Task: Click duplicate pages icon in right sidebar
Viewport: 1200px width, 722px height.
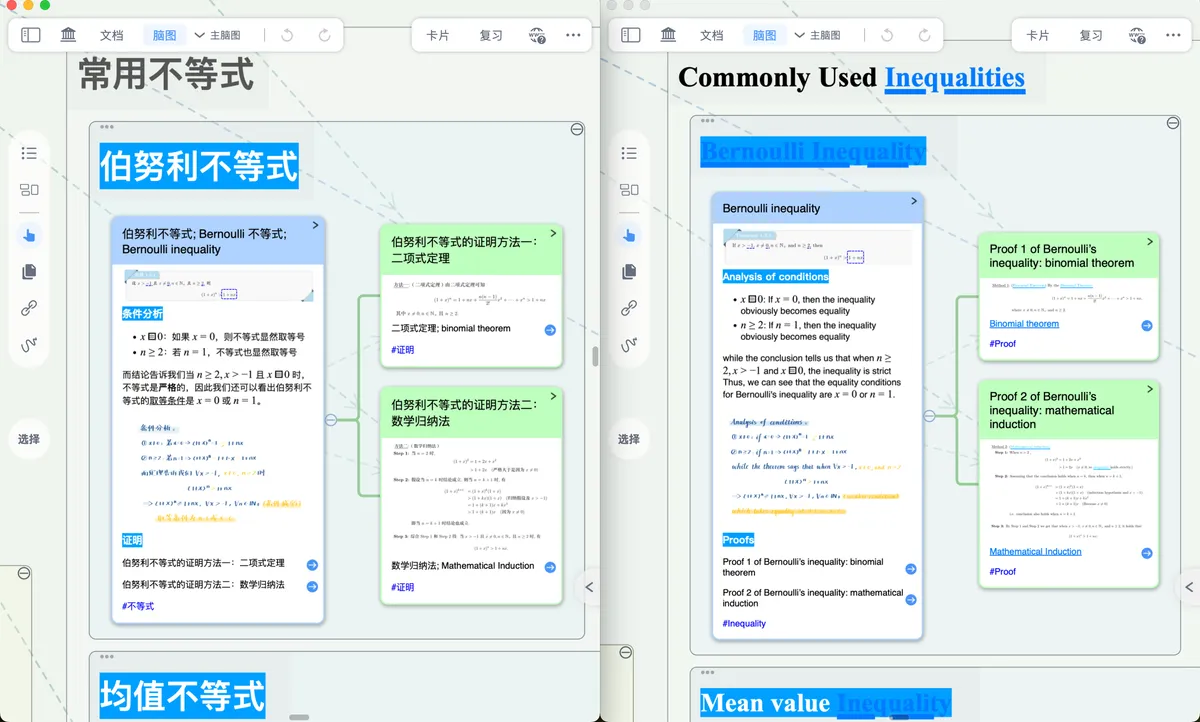Action: (x=629, y=271)
